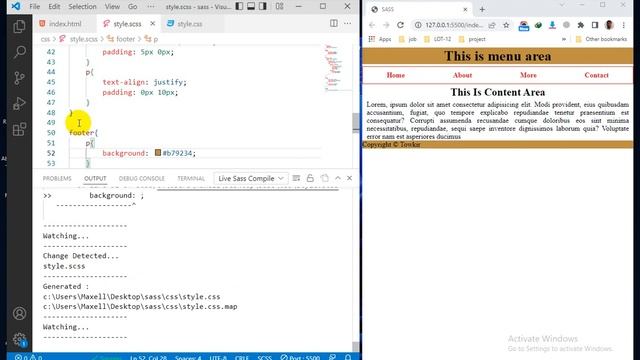This screenshot has height=360, width=640.
Task: Open the Search view in activity bar
Action: pos(19,52)
